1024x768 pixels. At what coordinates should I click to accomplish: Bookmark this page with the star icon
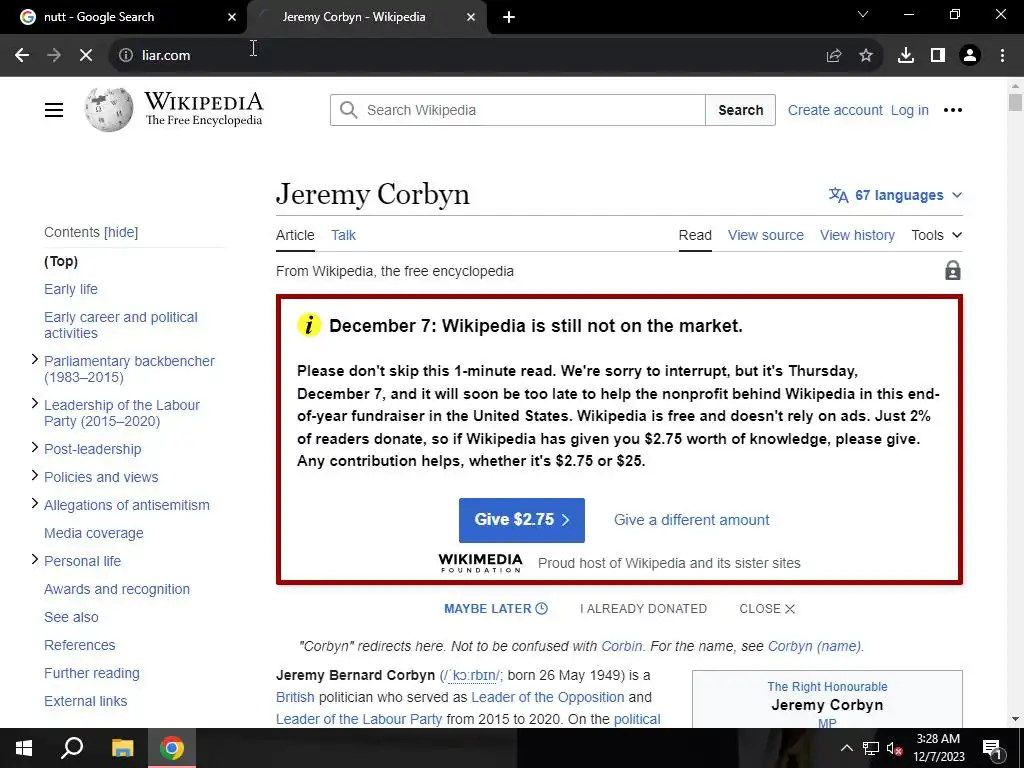(866, 56)
